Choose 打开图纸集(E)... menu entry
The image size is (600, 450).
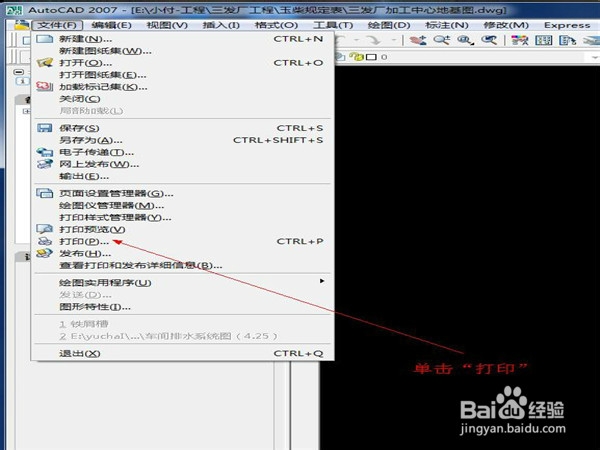coord(183,75)
